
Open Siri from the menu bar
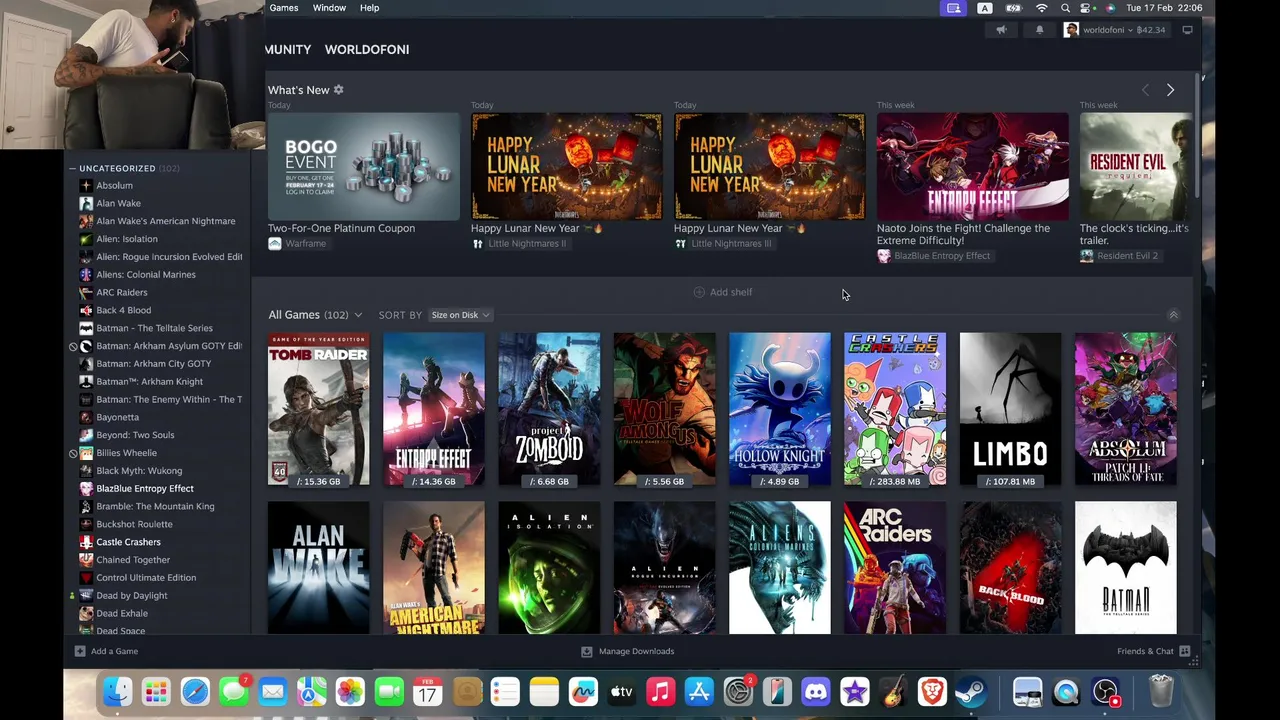(1111, 8)
